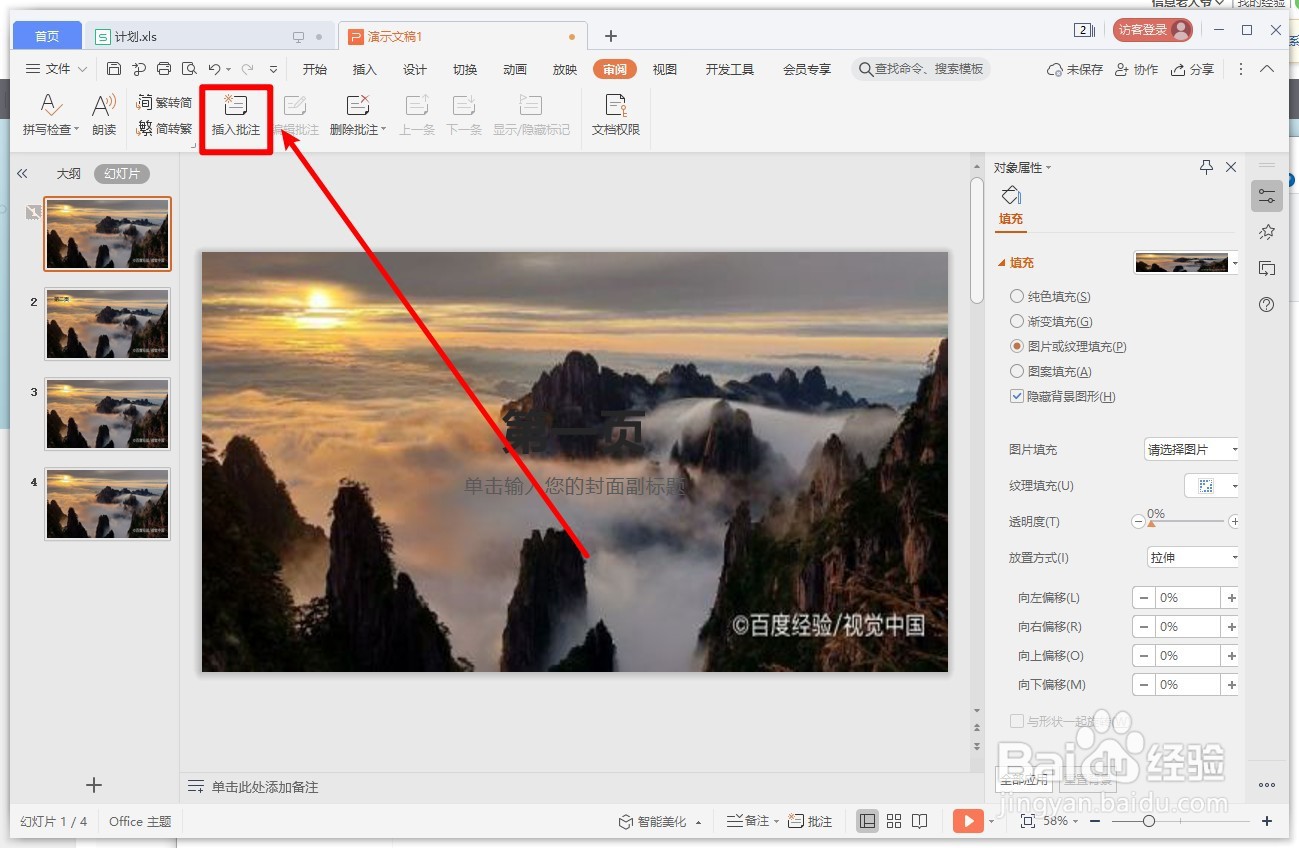
Task: Select normal view icon in status bar
Action: pyautogui.click(x=868, y=821)
